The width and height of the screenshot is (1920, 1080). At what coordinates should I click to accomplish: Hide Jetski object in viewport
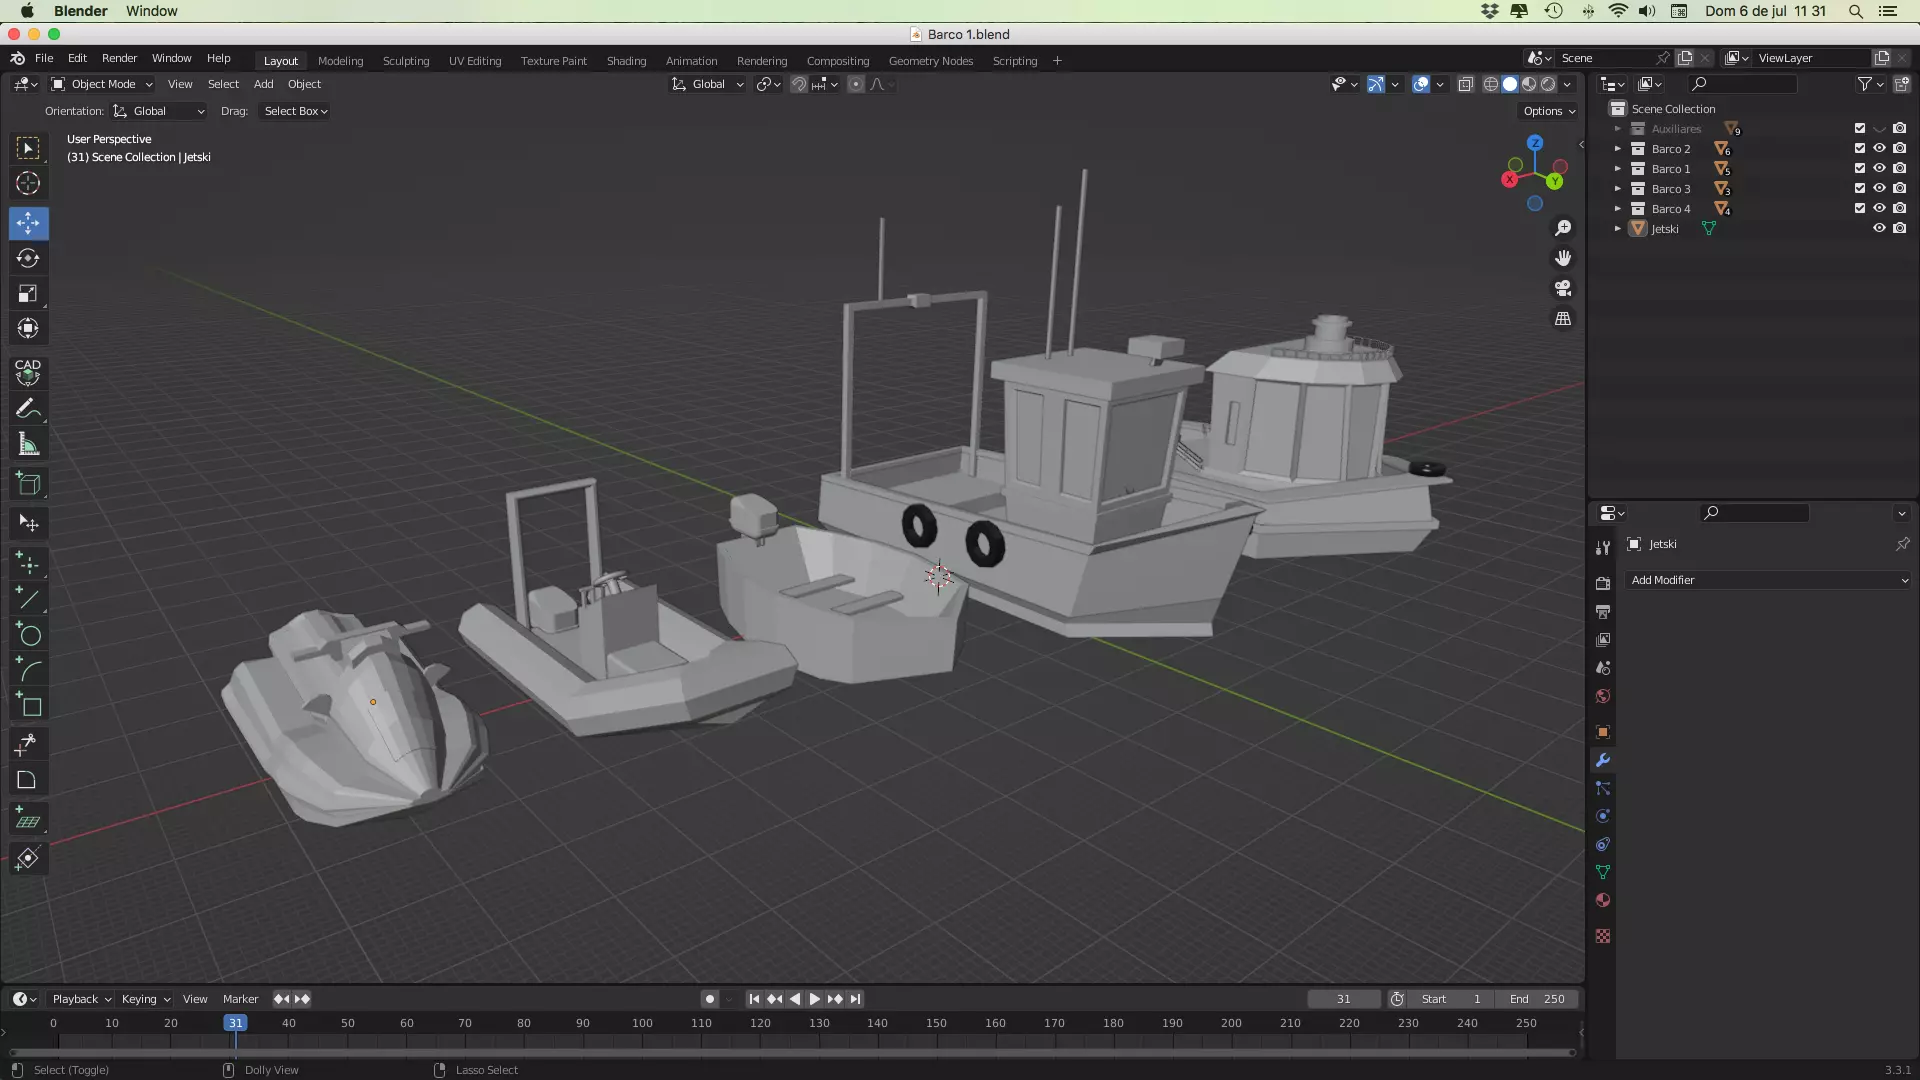1879,228
